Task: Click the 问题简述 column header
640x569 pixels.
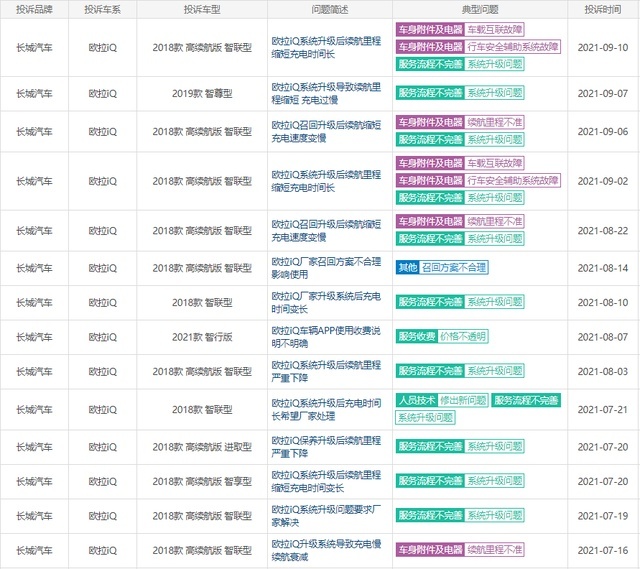Action: point(330,9)
